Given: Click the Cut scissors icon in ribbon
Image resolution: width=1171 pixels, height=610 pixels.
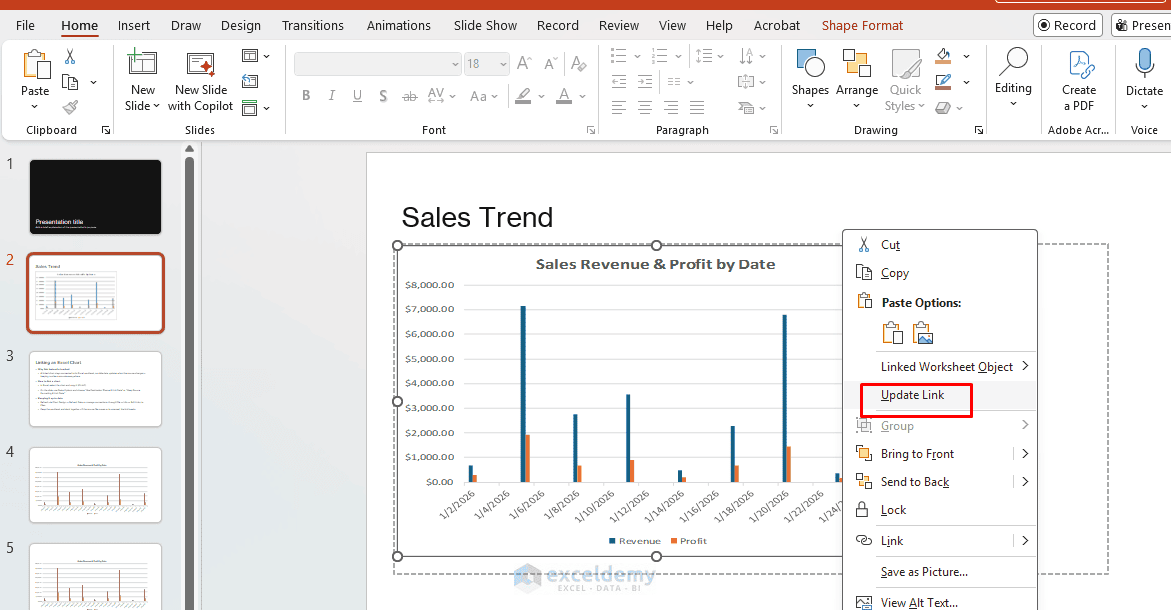Looking at the screenshot, I should tap(70, 57).
